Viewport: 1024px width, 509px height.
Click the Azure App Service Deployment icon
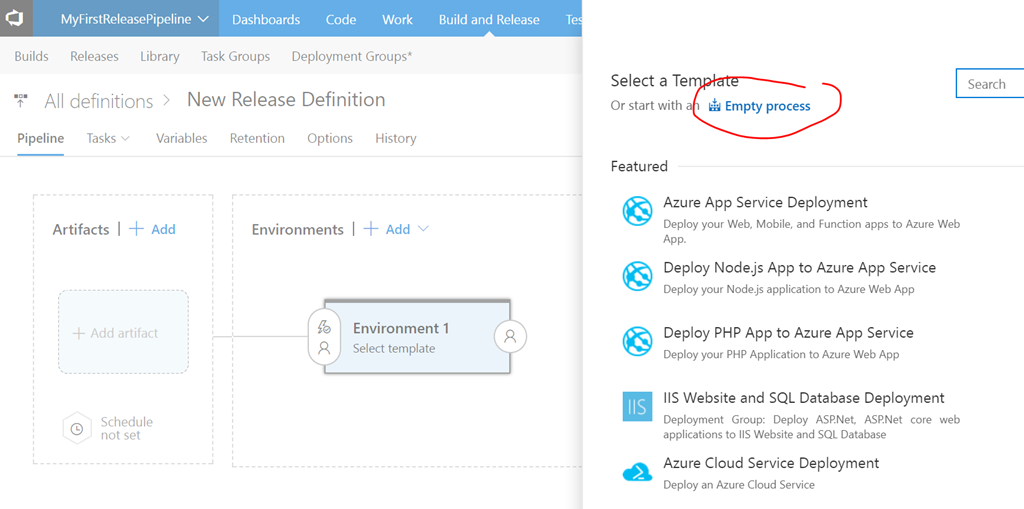(637, 211)
